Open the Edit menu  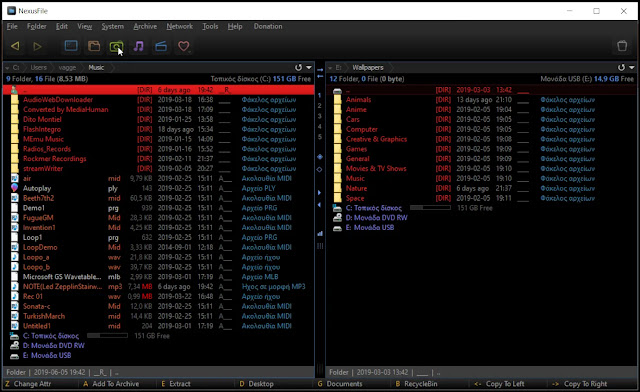point(62,26)
